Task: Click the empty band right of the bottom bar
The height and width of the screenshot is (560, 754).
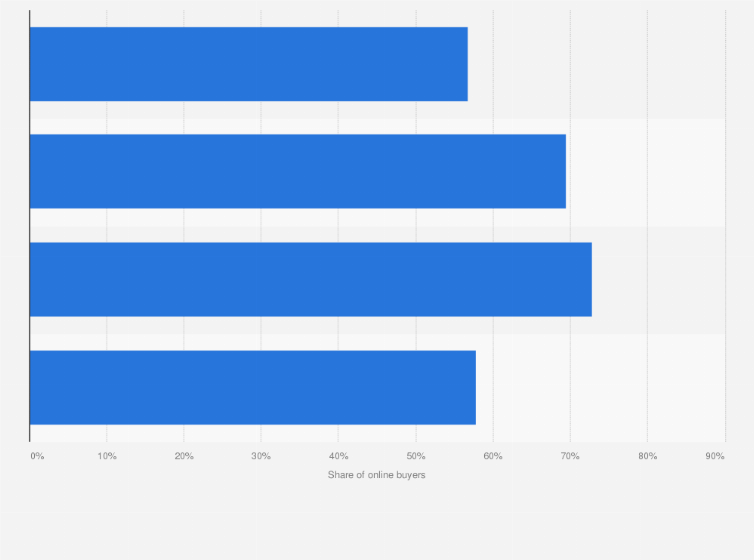Action: (600, 387)
